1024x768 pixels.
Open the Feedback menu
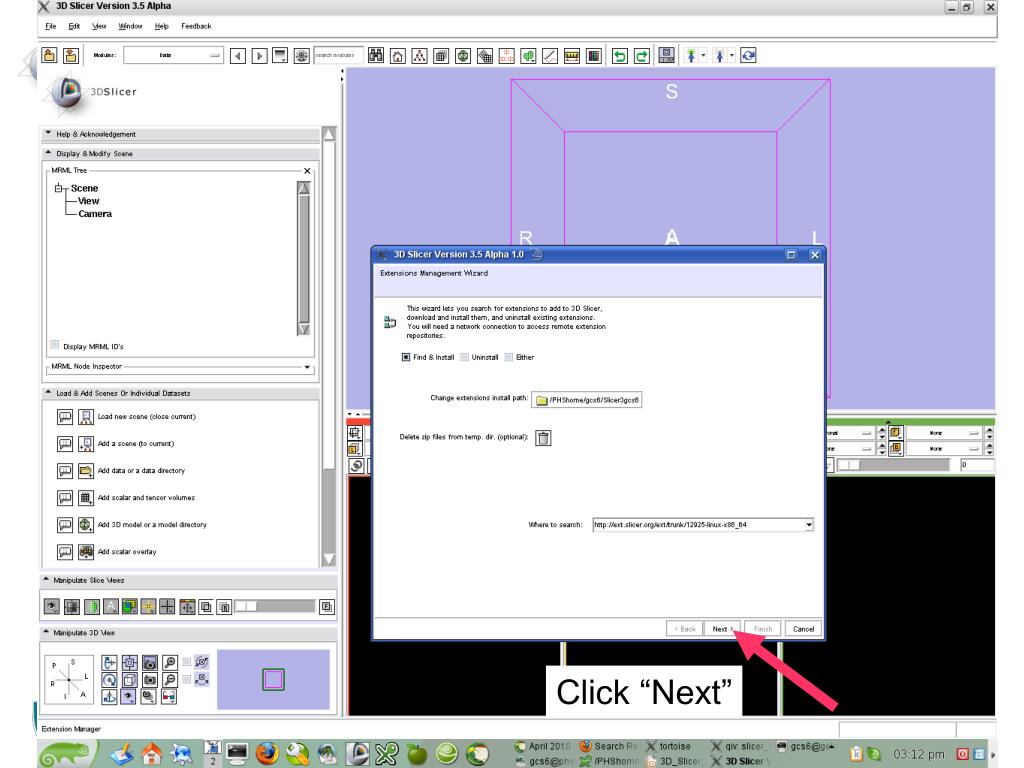[x=196, y=26]
